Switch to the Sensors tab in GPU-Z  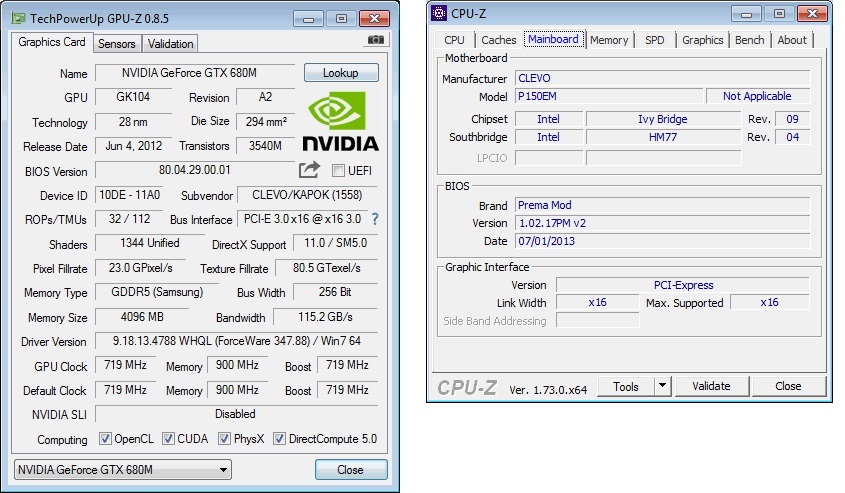coord(116,44)
